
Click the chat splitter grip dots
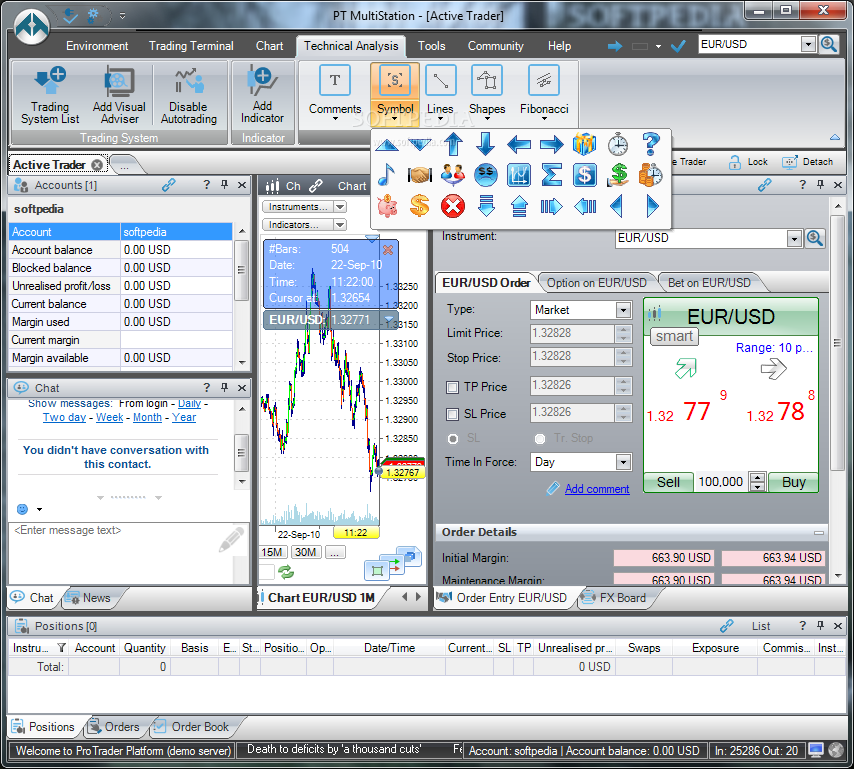click(x=129, y=497)
